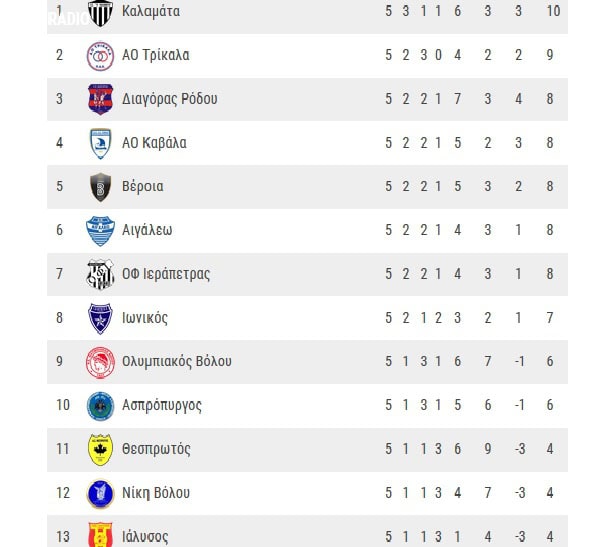Click the rank number 8 for Ιωνικός
Image resolution: width=590 pixels, height=547 pixels.
pos(59,318)
